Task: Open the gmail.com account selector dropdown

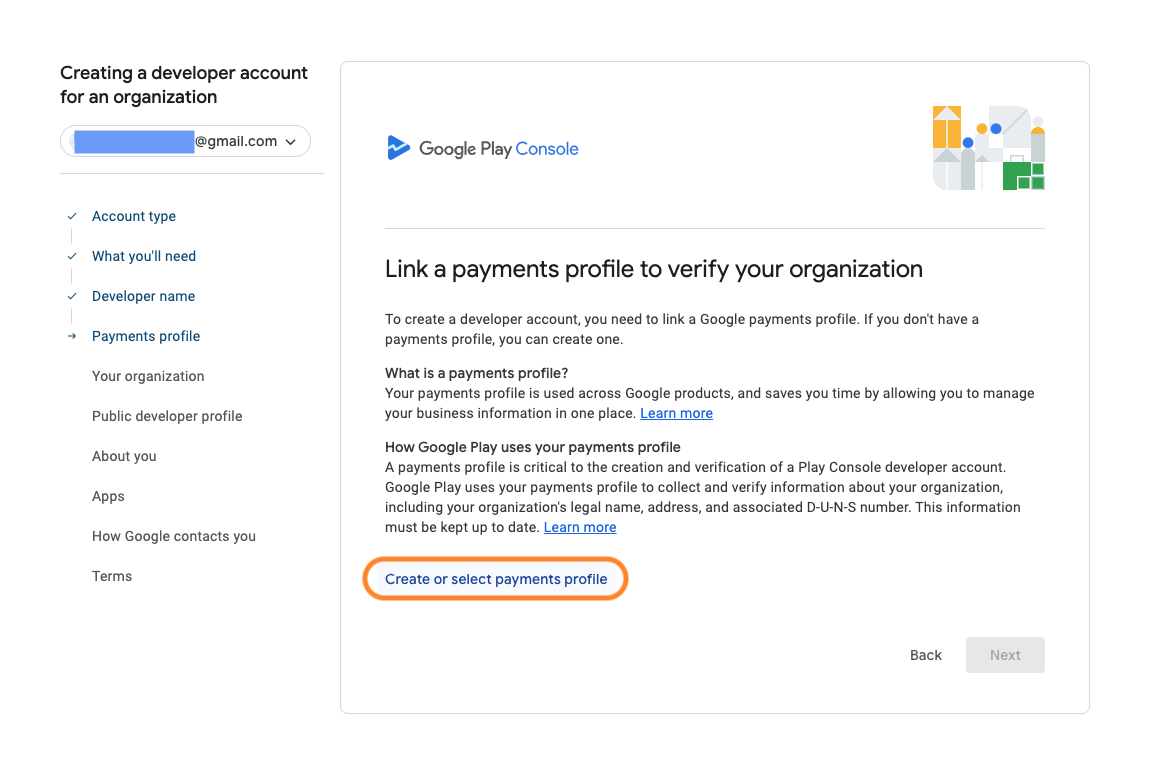Action: point(185,141)
